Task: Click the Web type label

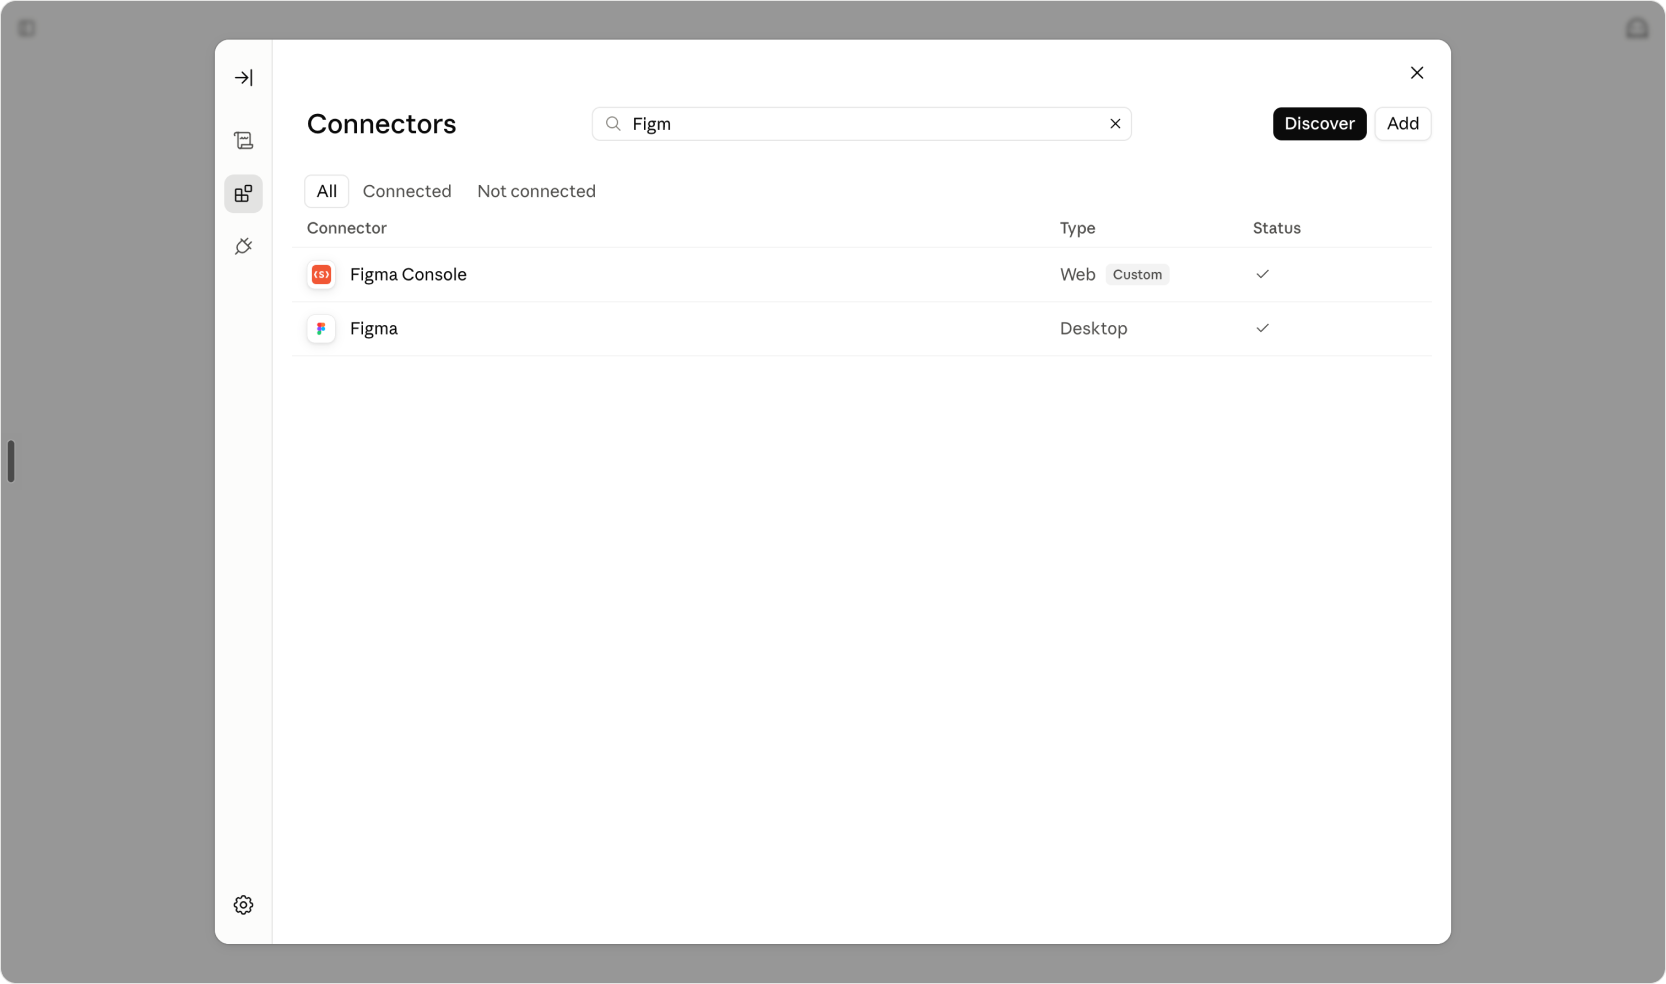Action: point(1077,275)
